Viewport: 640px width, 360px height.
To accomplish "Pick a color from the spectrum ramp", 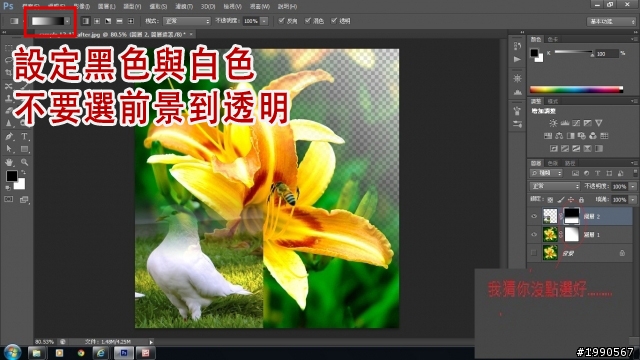I will (x=576, y=90).
